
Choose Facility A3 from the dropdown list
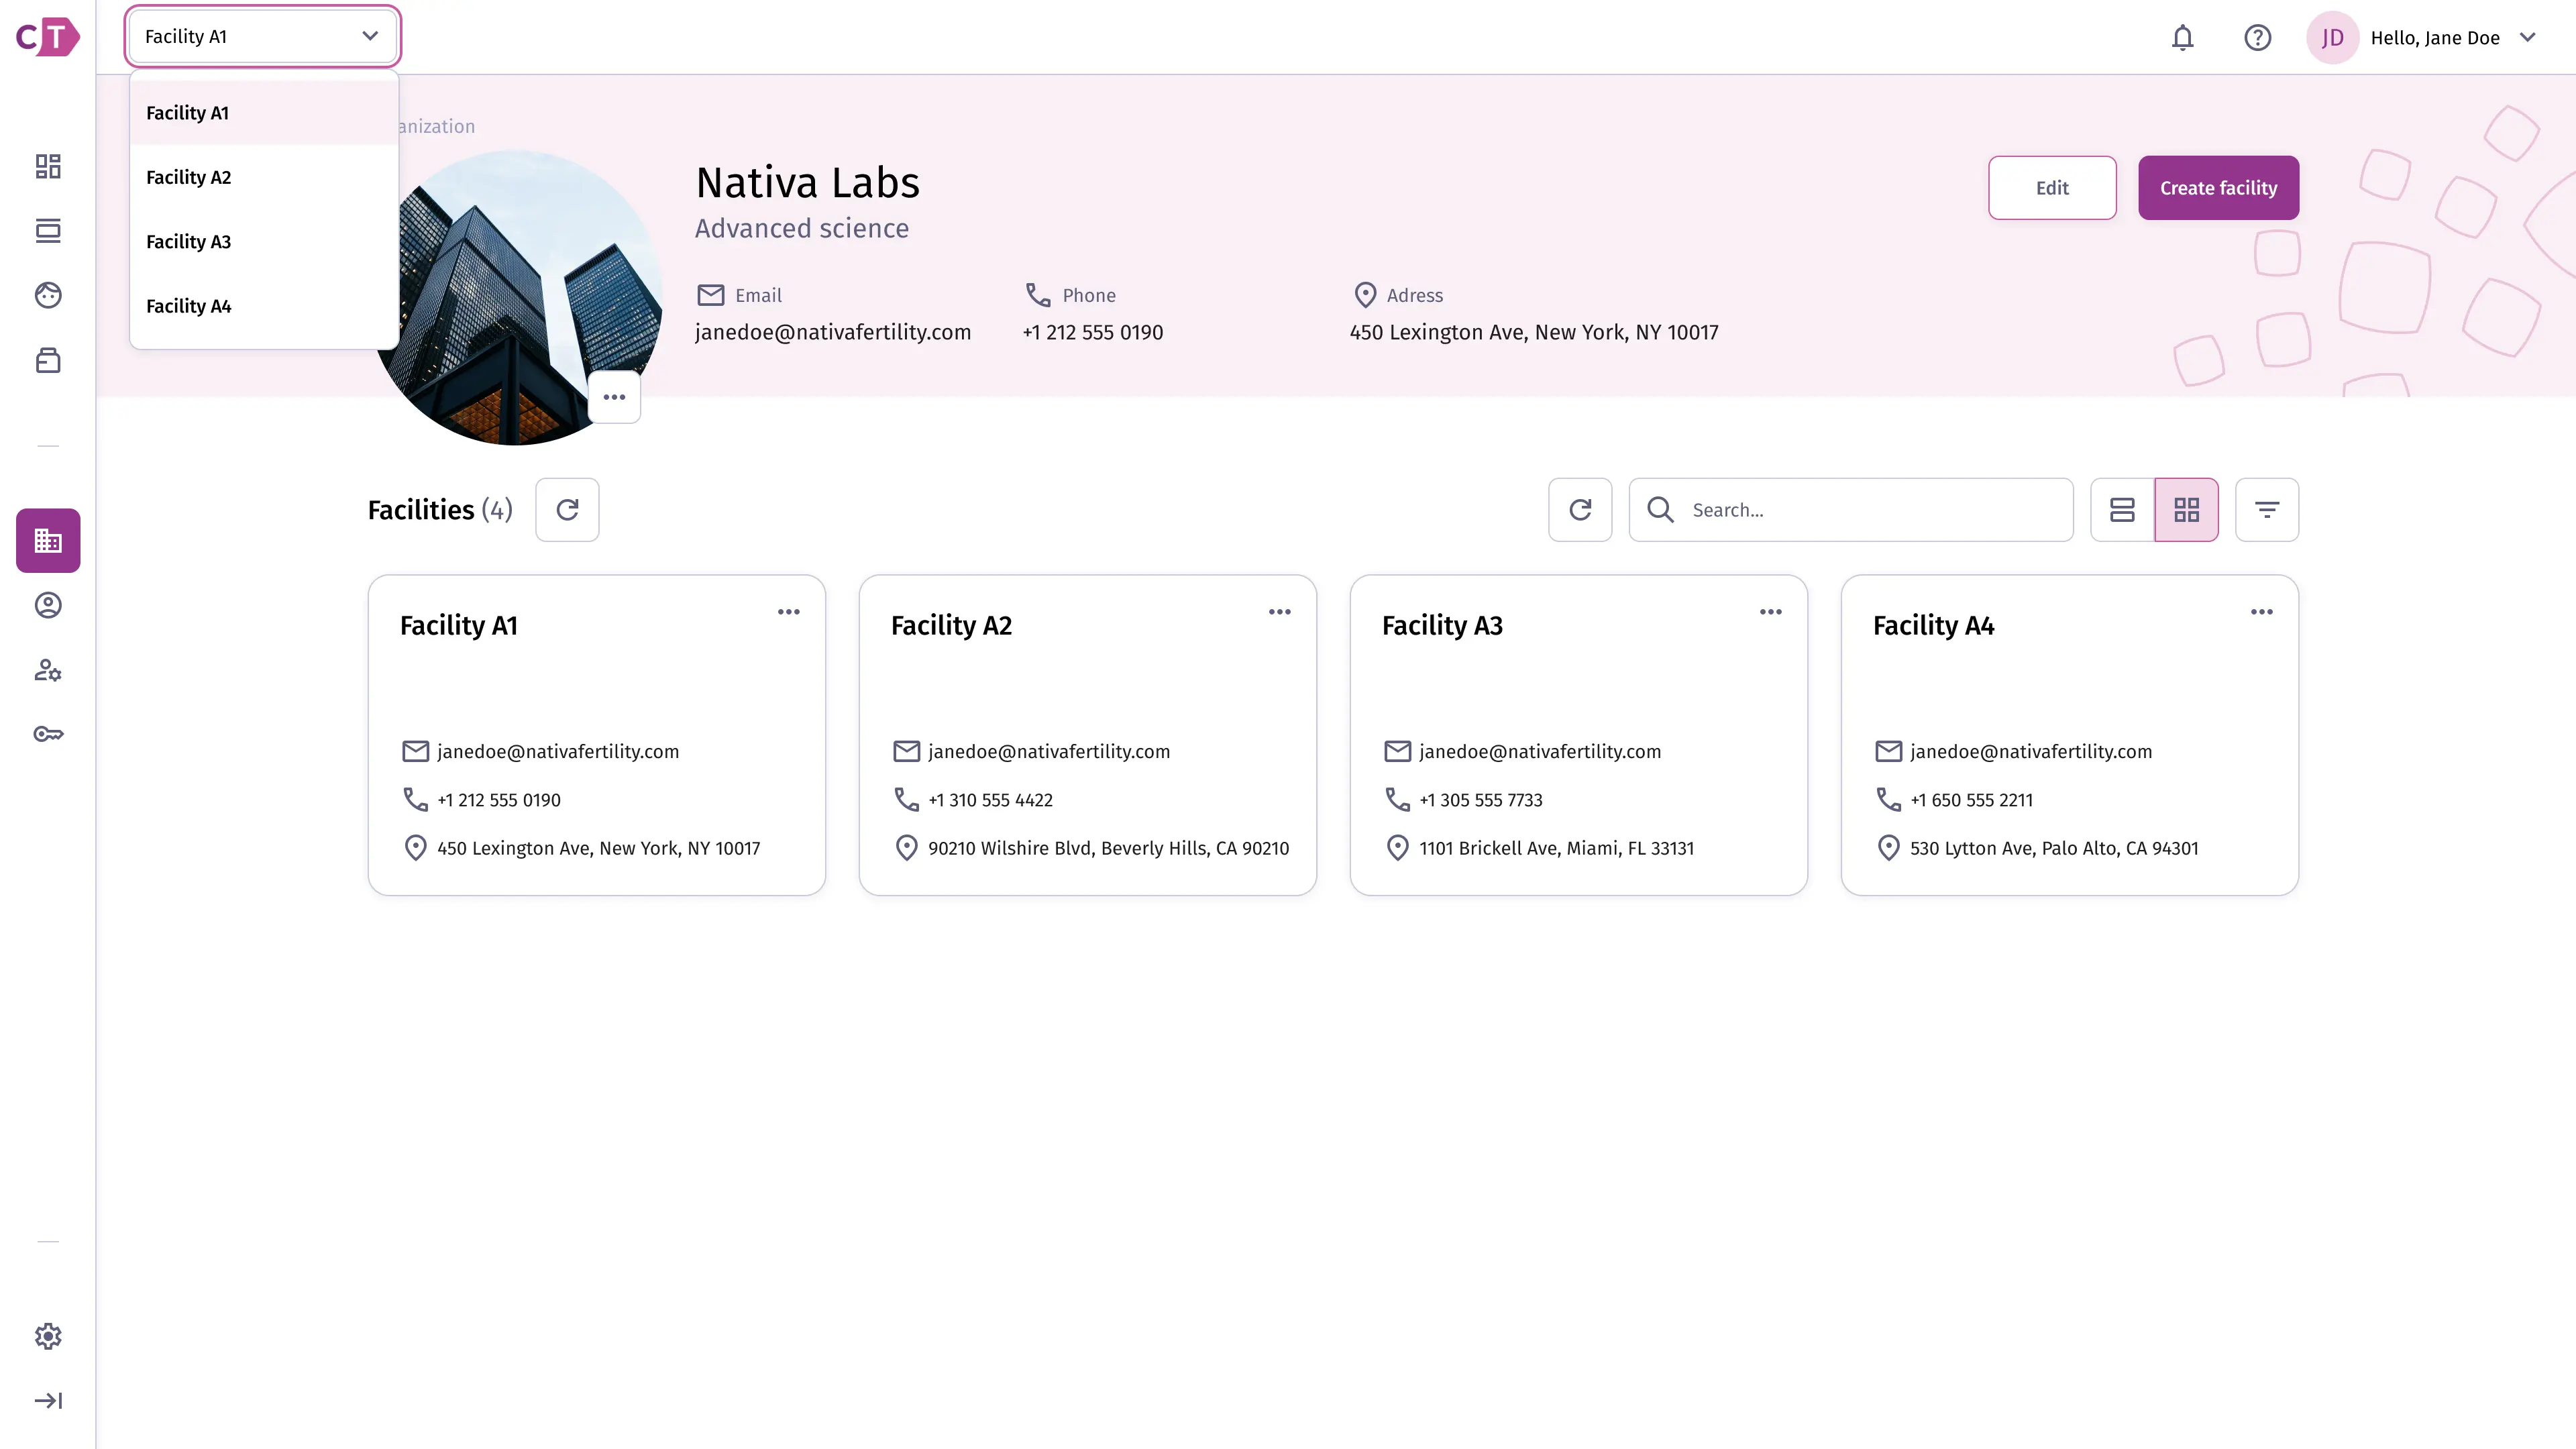[264, 242]
